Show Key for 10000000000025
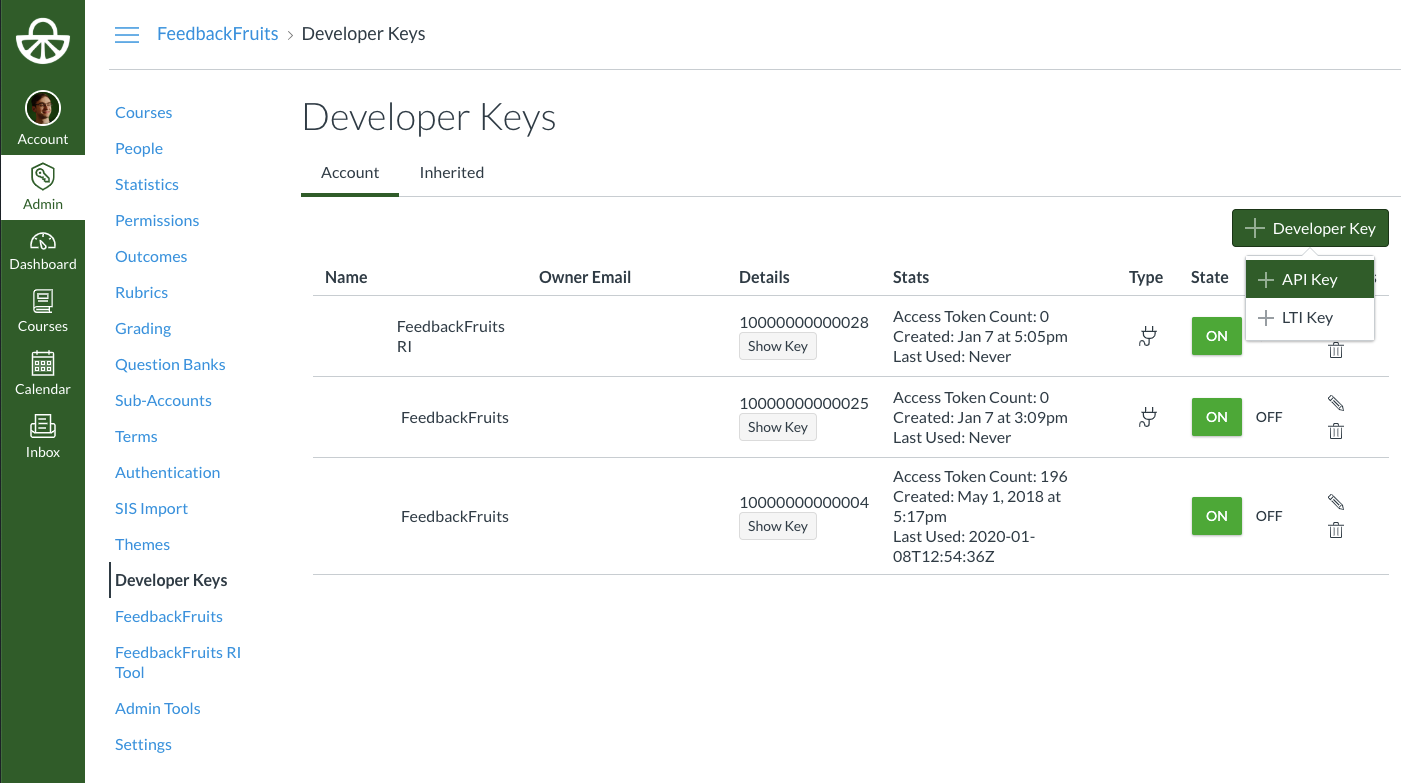1421x783 pixels. coord(778,427)
